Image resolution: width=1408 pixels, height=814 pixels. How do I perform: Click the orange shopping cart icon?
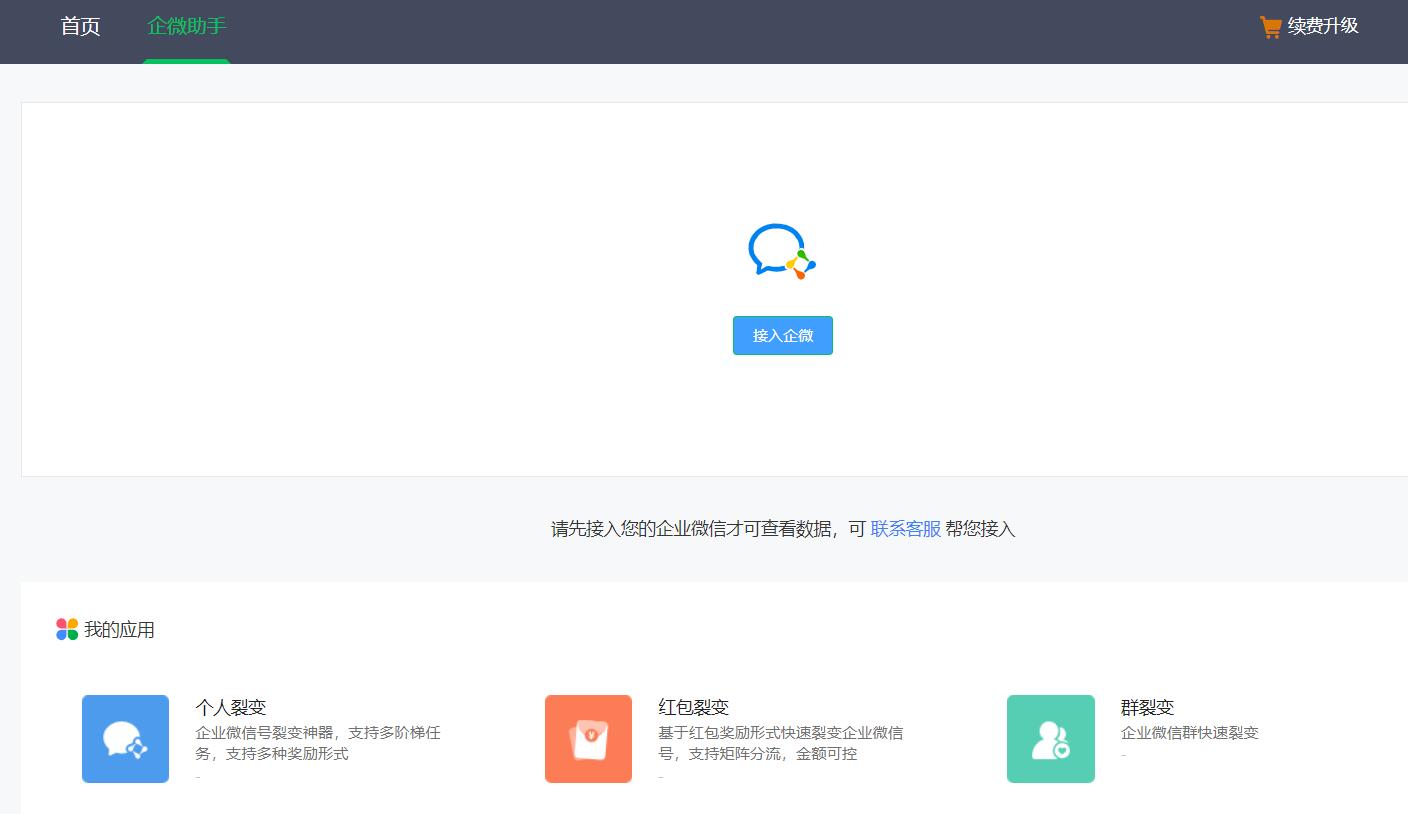point(1270,27)
